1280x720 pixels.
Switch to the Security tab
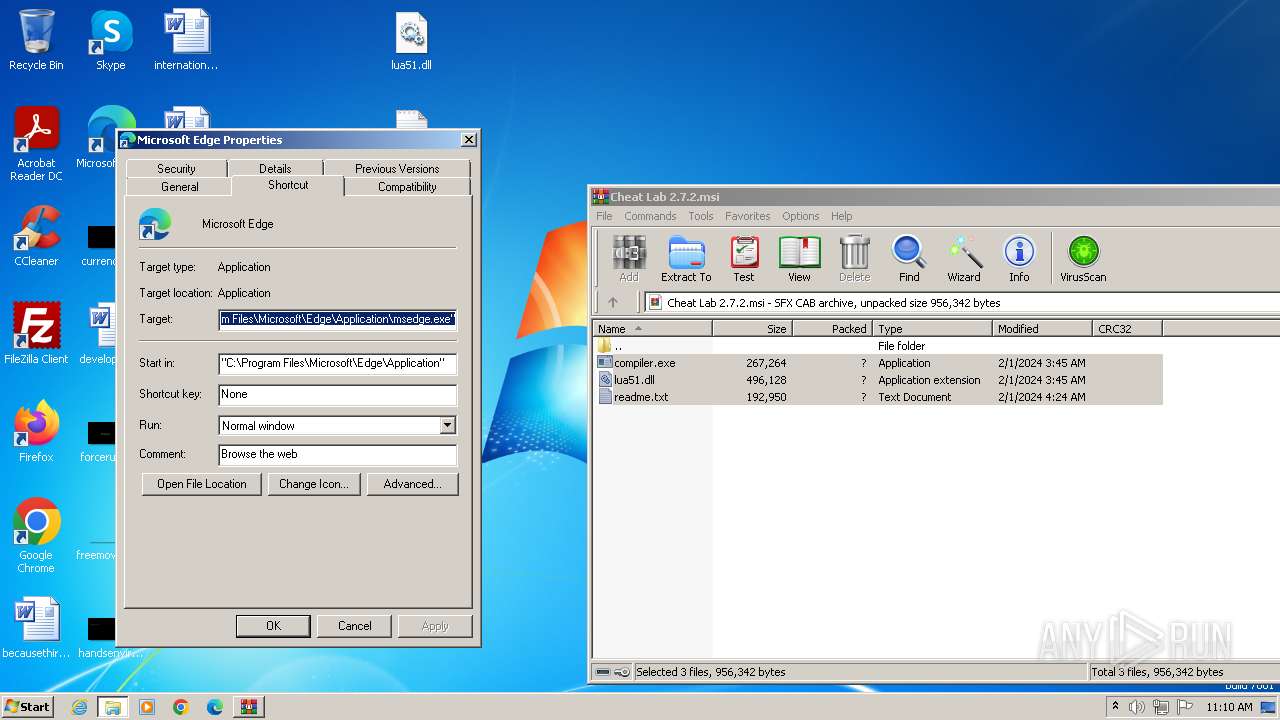176,168
